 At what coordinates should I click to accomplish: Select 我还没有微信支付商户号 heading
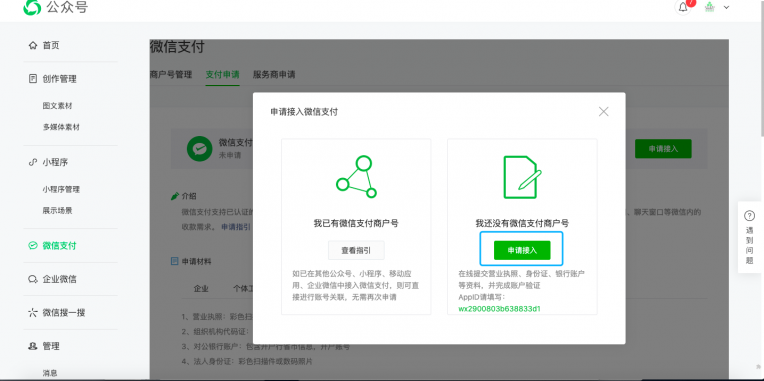(522, 224)
